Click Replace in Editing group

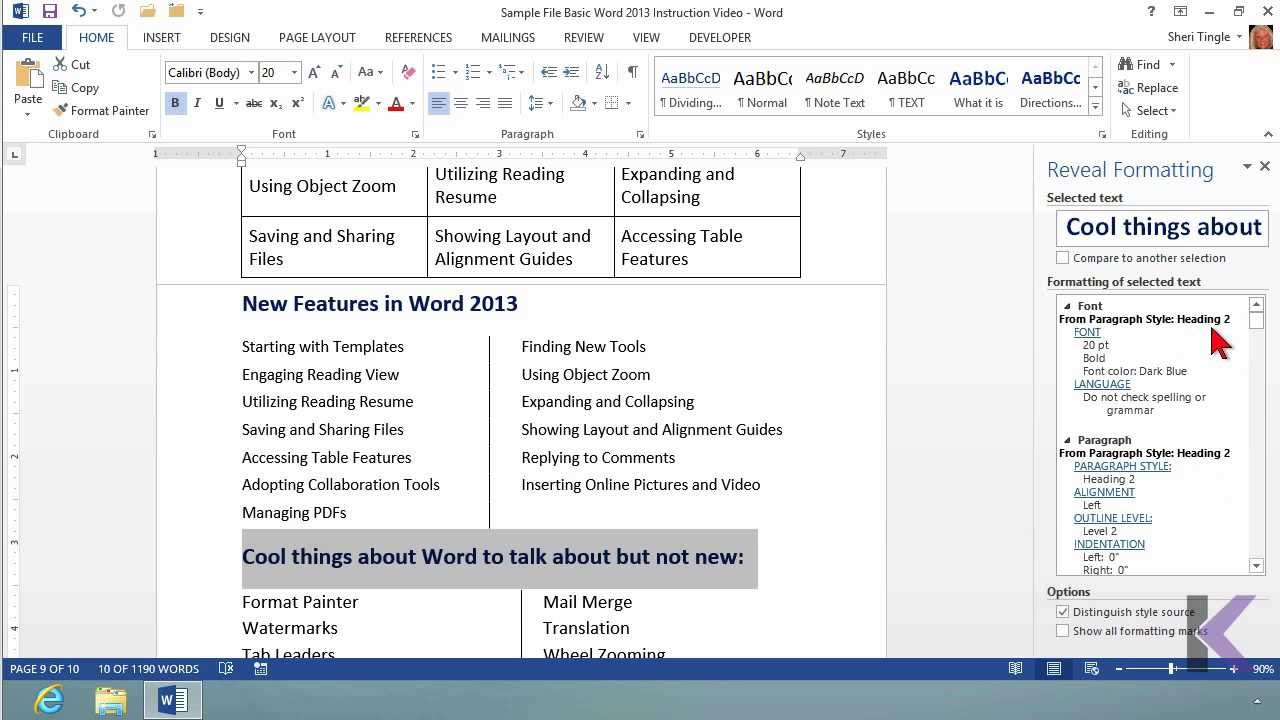coord(1148,88)
